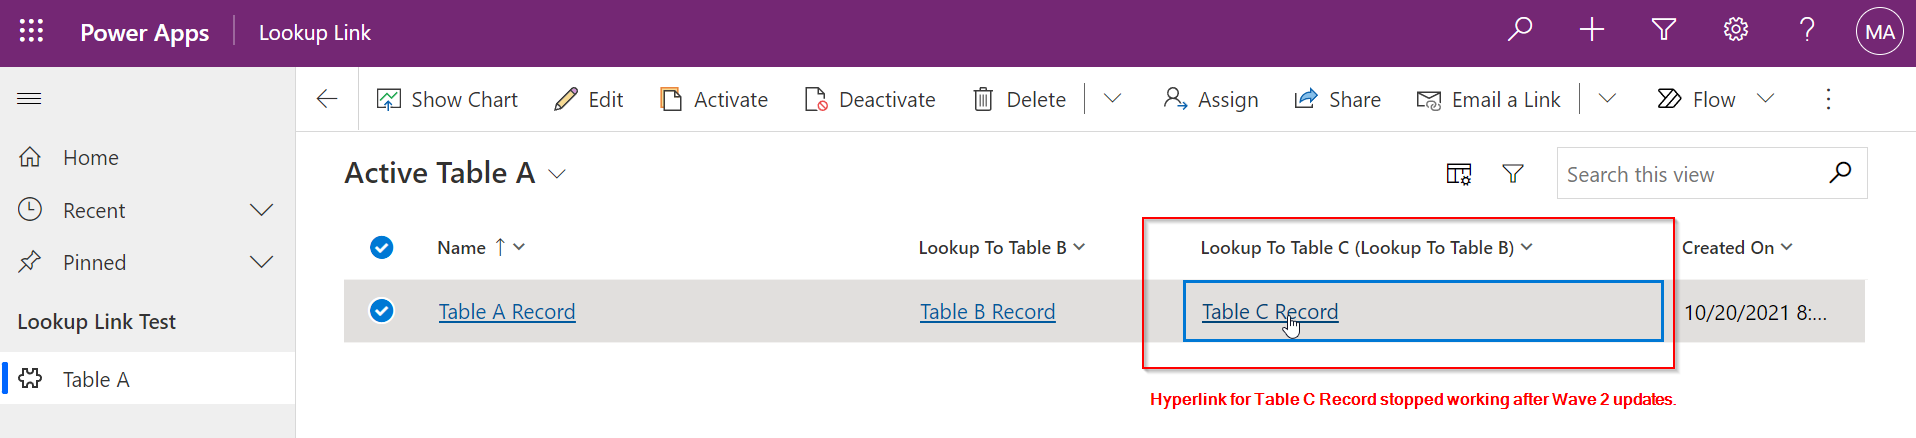The image size is (1916, 438).
Task: Open the app launcher waffle icon
Action: coord(31,32)
